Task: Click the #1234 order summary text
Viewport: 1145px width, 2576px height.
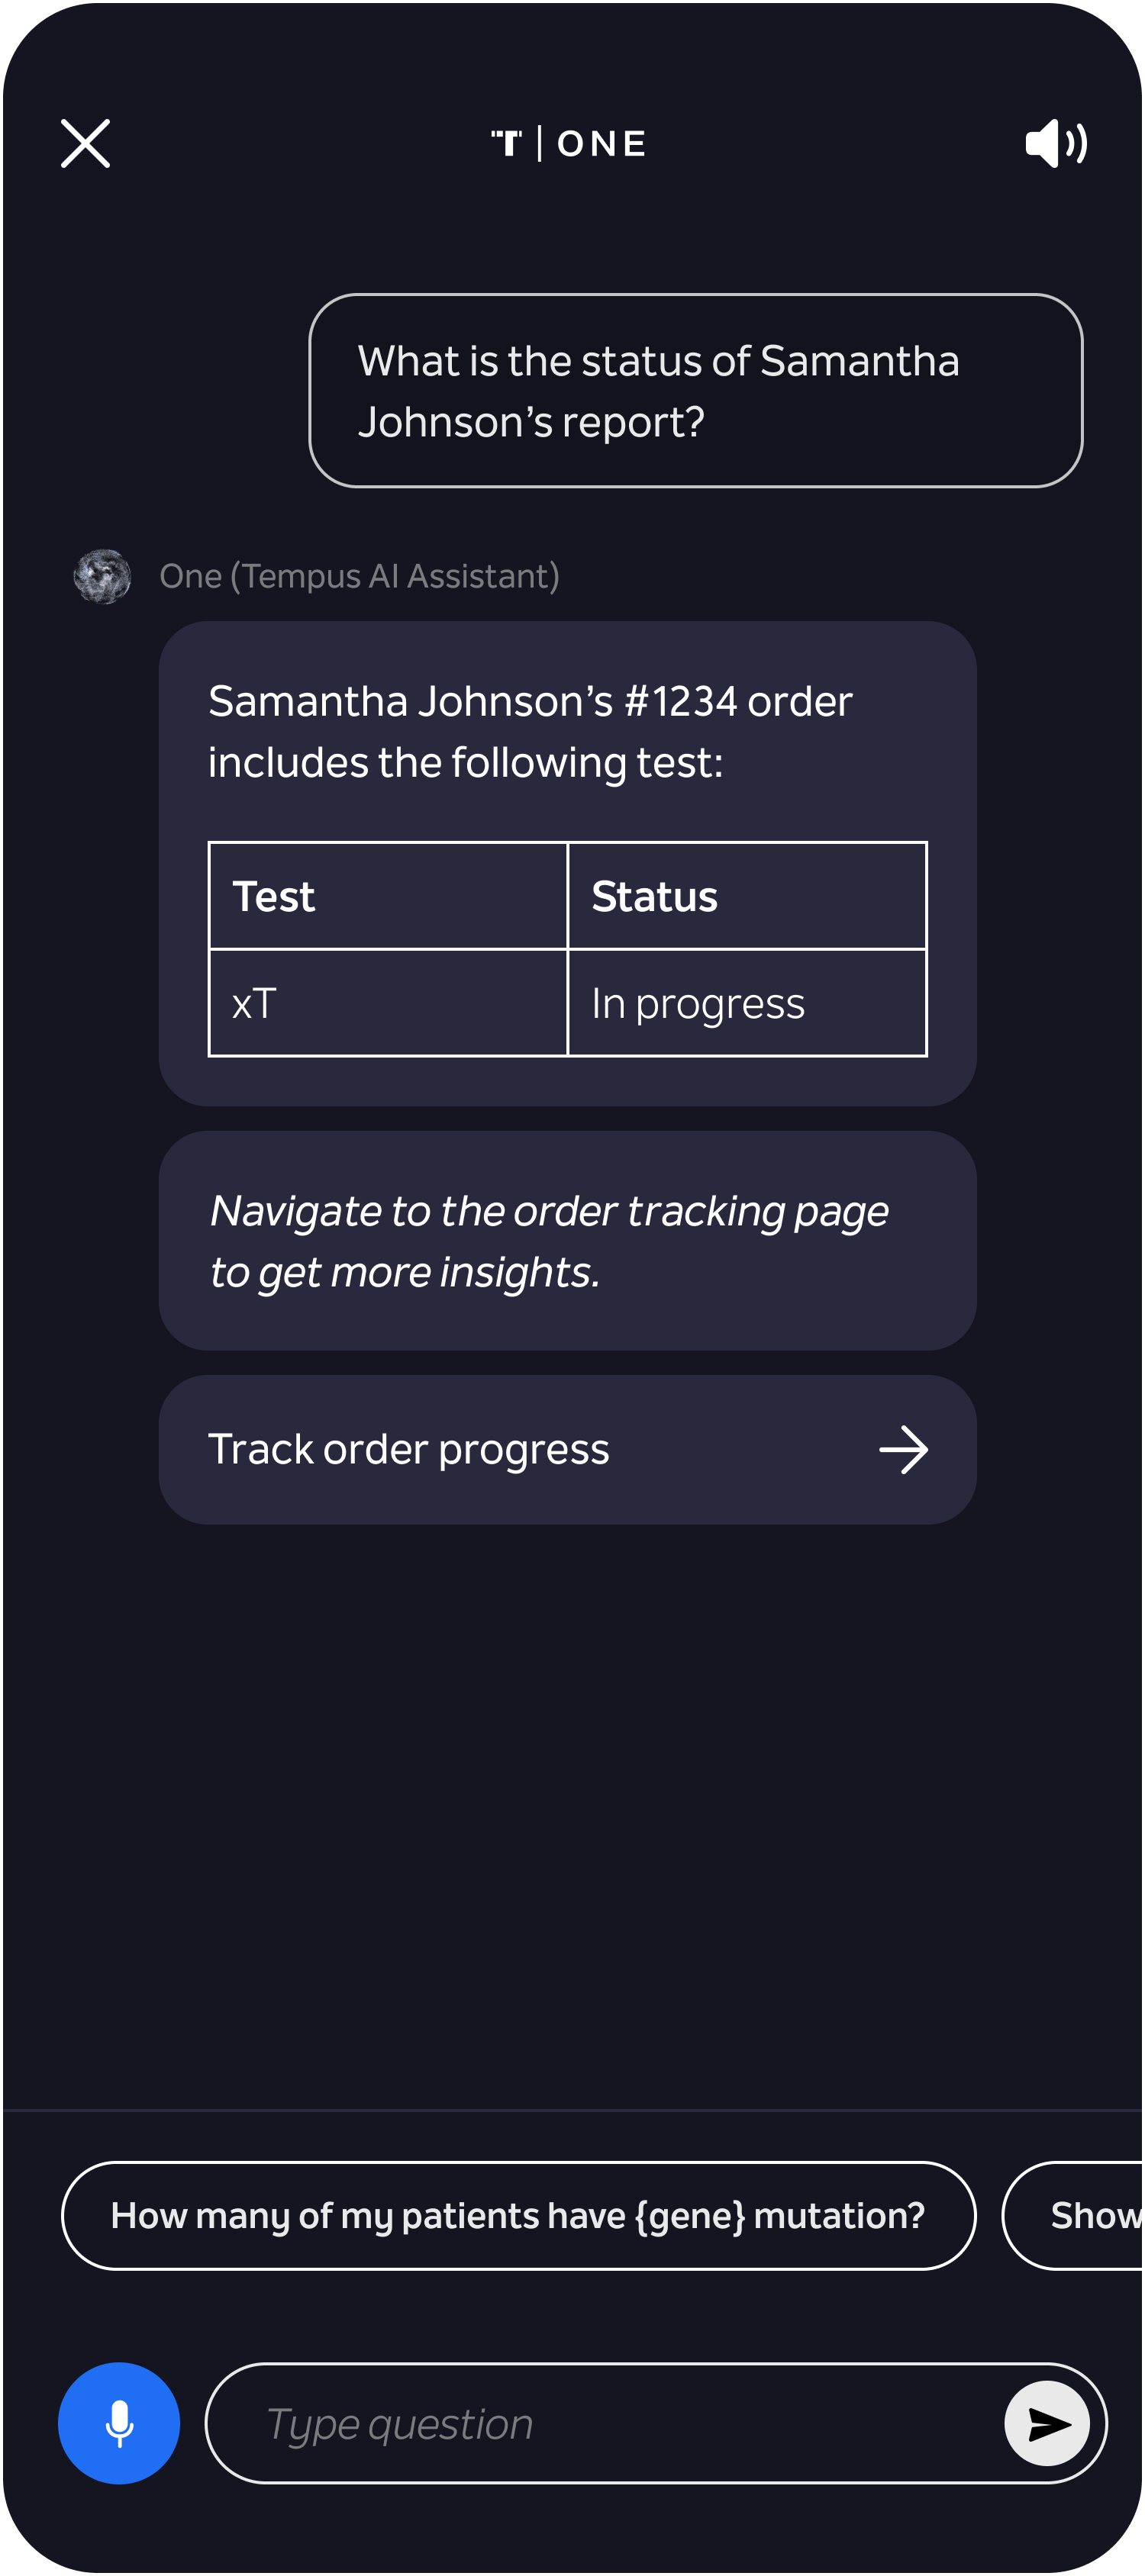Action: pos(530,732)
